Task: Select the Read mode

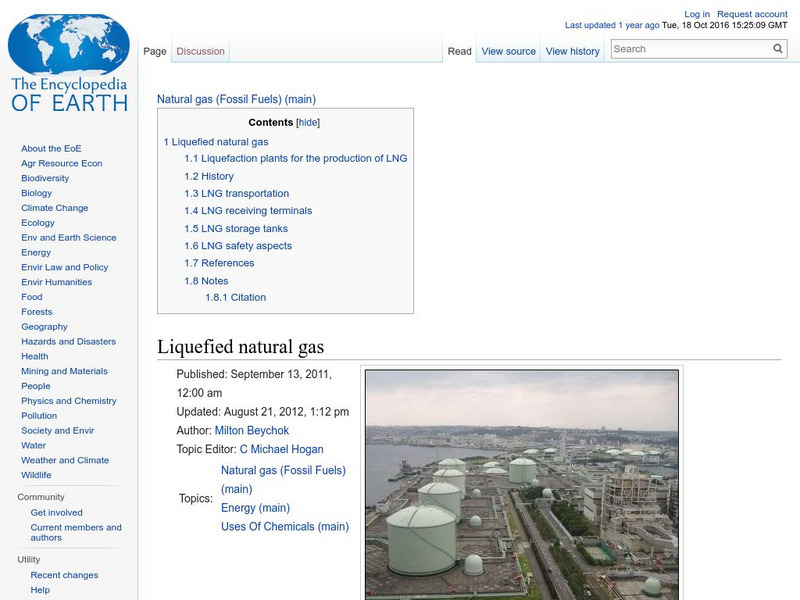Action: coord(459,51)
